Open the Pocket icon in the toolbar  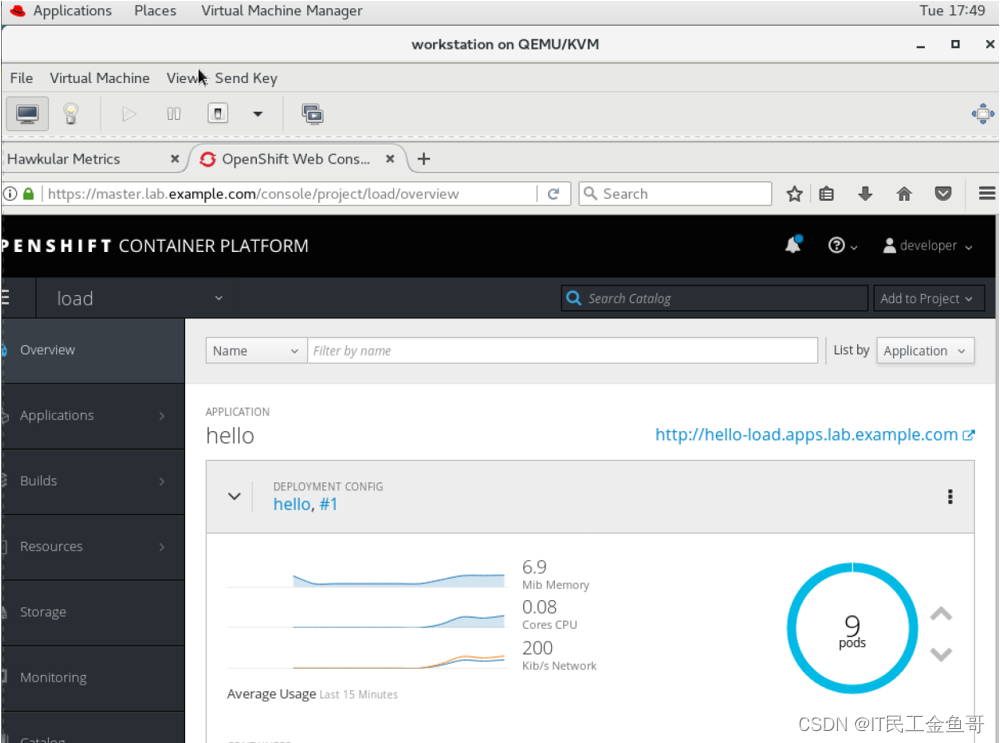point(943,194)
